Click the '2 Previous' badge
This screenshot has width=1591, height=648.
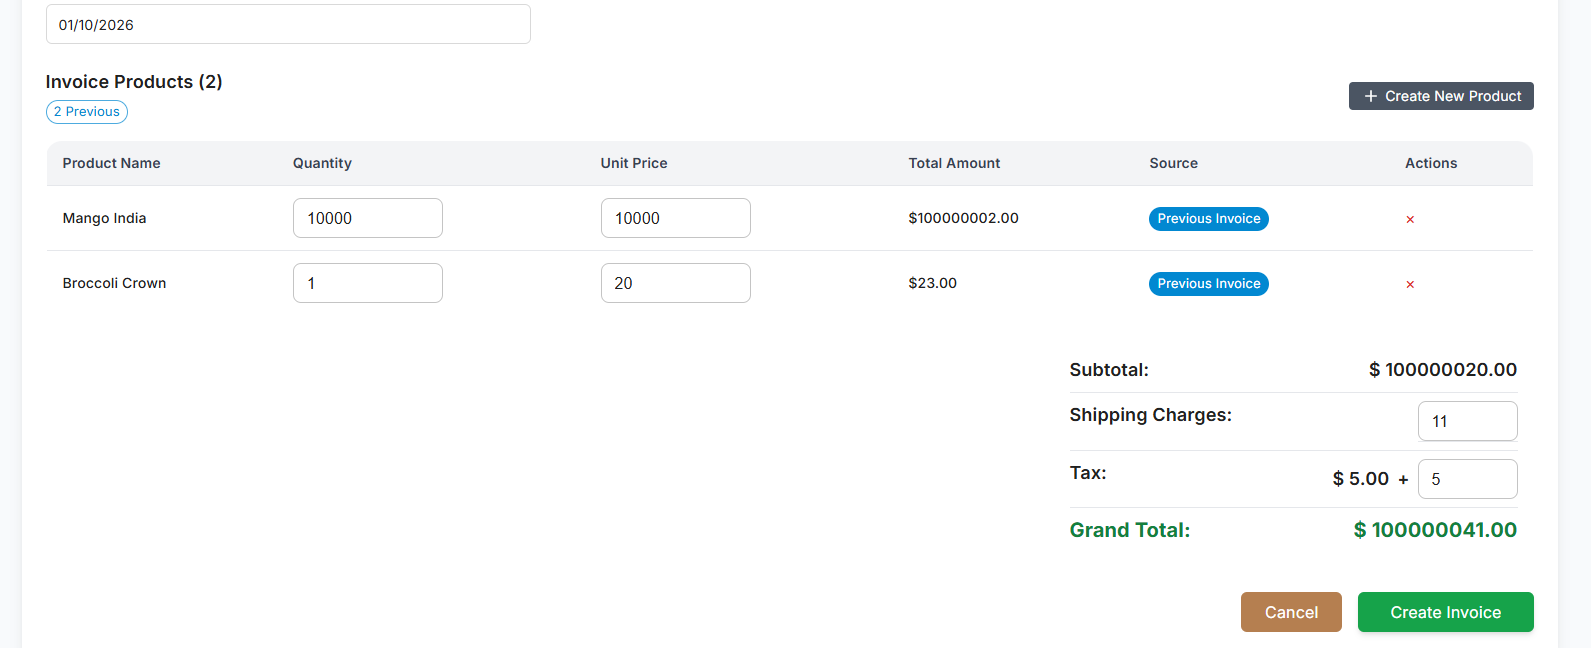pyautogui.click(x=87, y=112)
